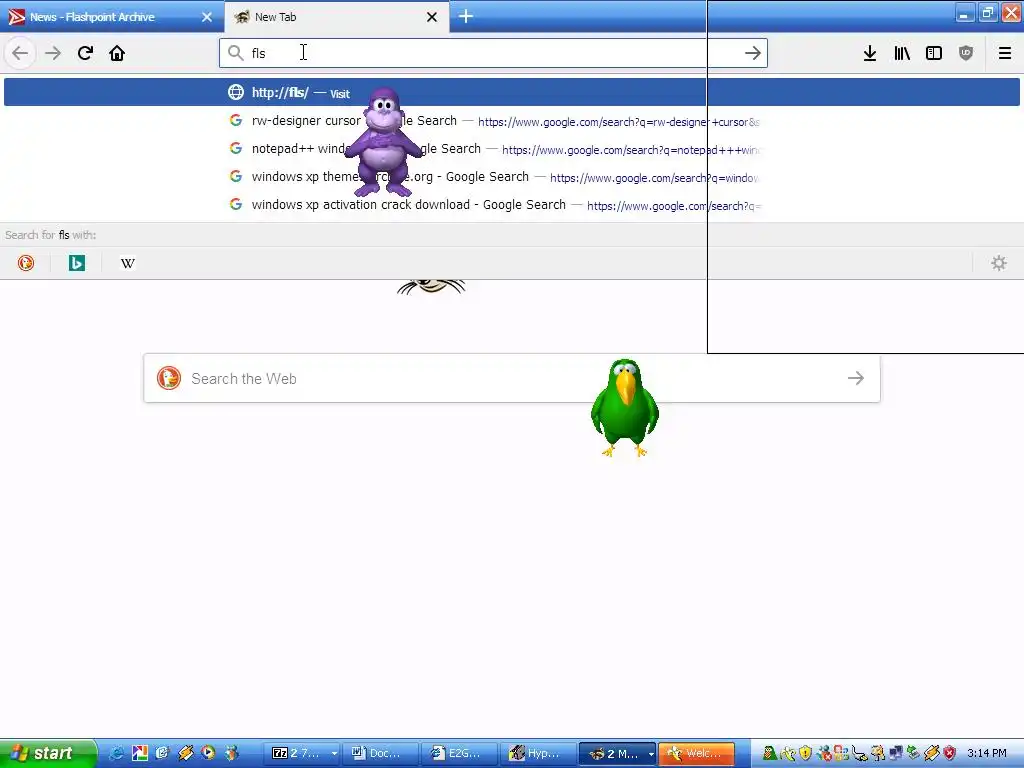Image resolution: width=1024 pixels, height=768 pixels.
Task: Minimize the browser window
Action: pyautogui.click(x=965, y=13)
